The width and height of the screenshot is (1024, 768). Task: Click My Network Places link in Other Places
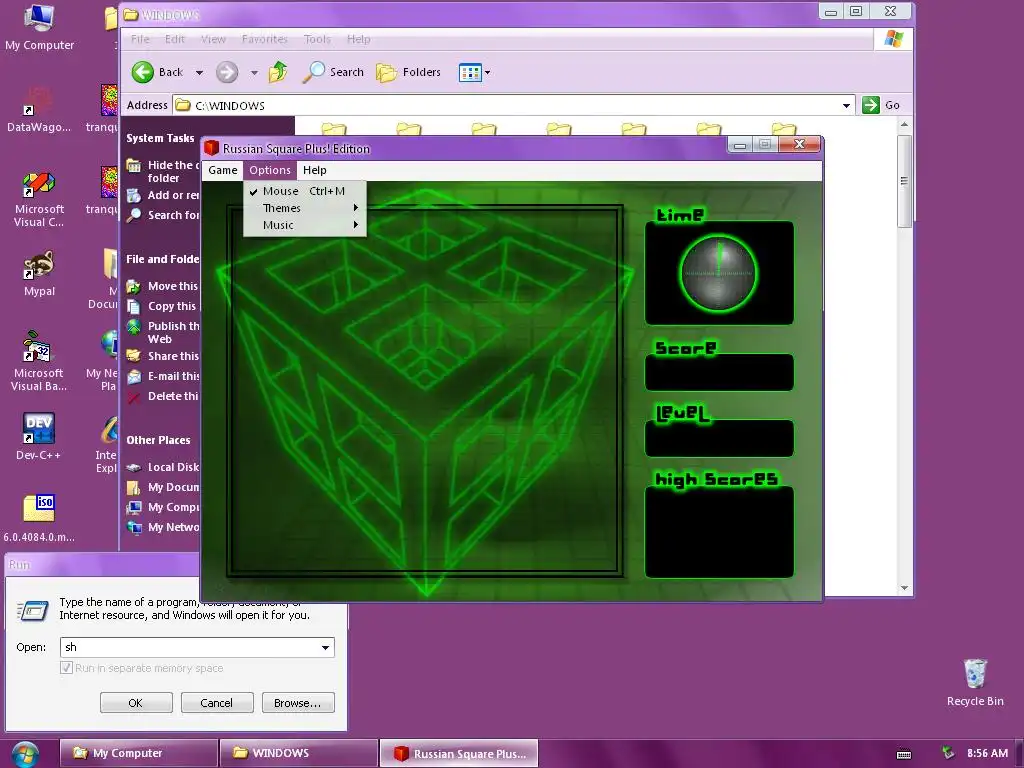(173, 528)
